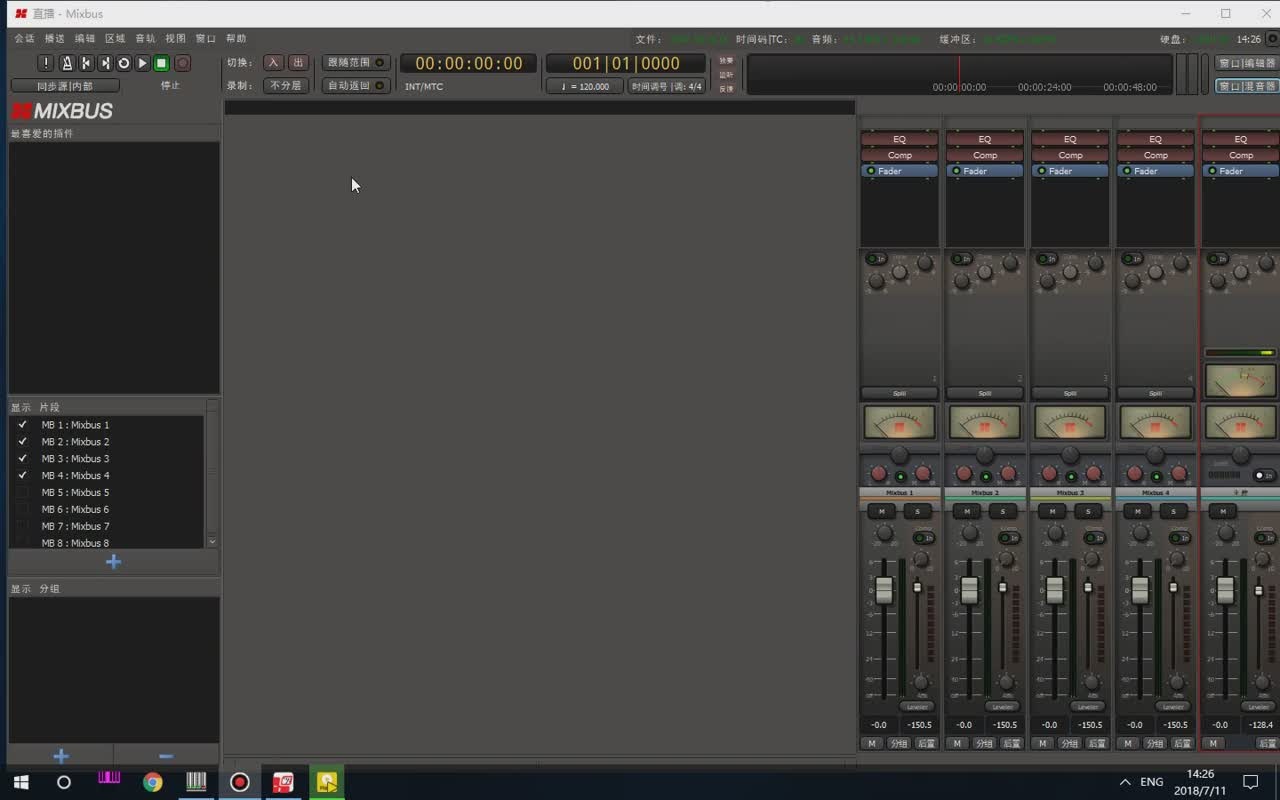Image resolution: width=1280 pixels, height=800 pixels.
Task: Open Chrome from the taskbar
Action: pos(152,782)
